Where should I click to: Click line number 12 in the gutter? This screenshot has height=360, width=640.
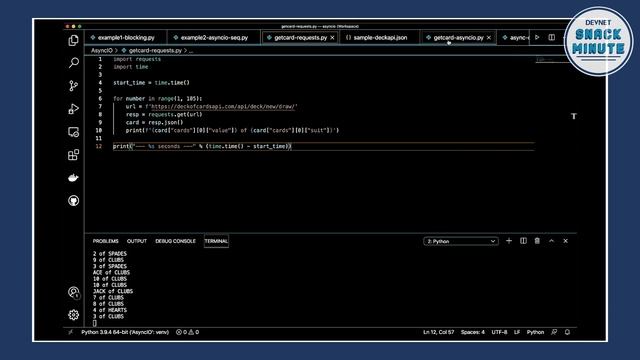point(99,146)
